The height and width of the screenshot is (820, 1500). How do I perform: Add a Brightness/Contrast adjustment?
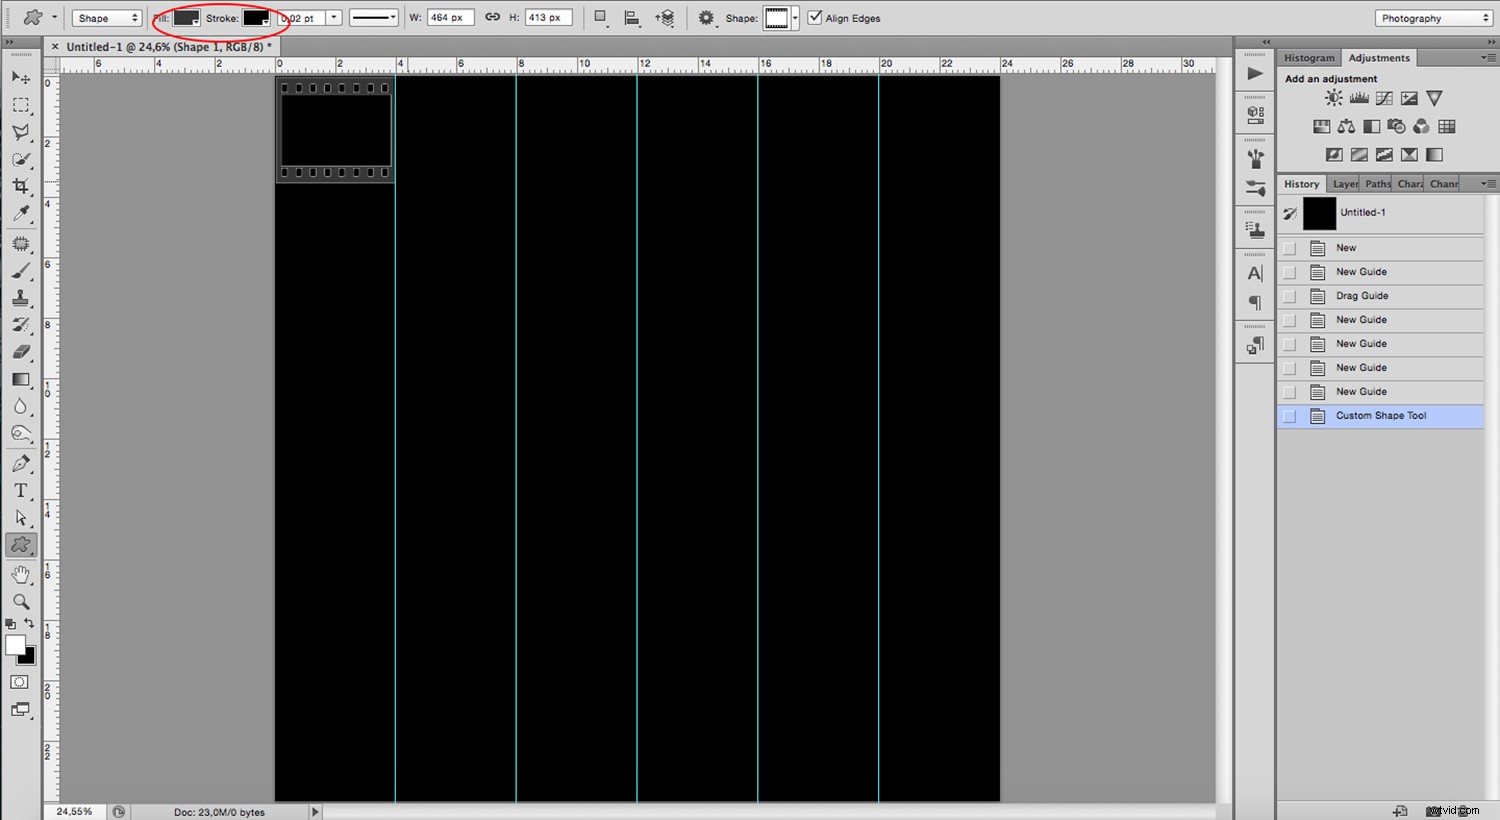click(x=1333, y=97)
